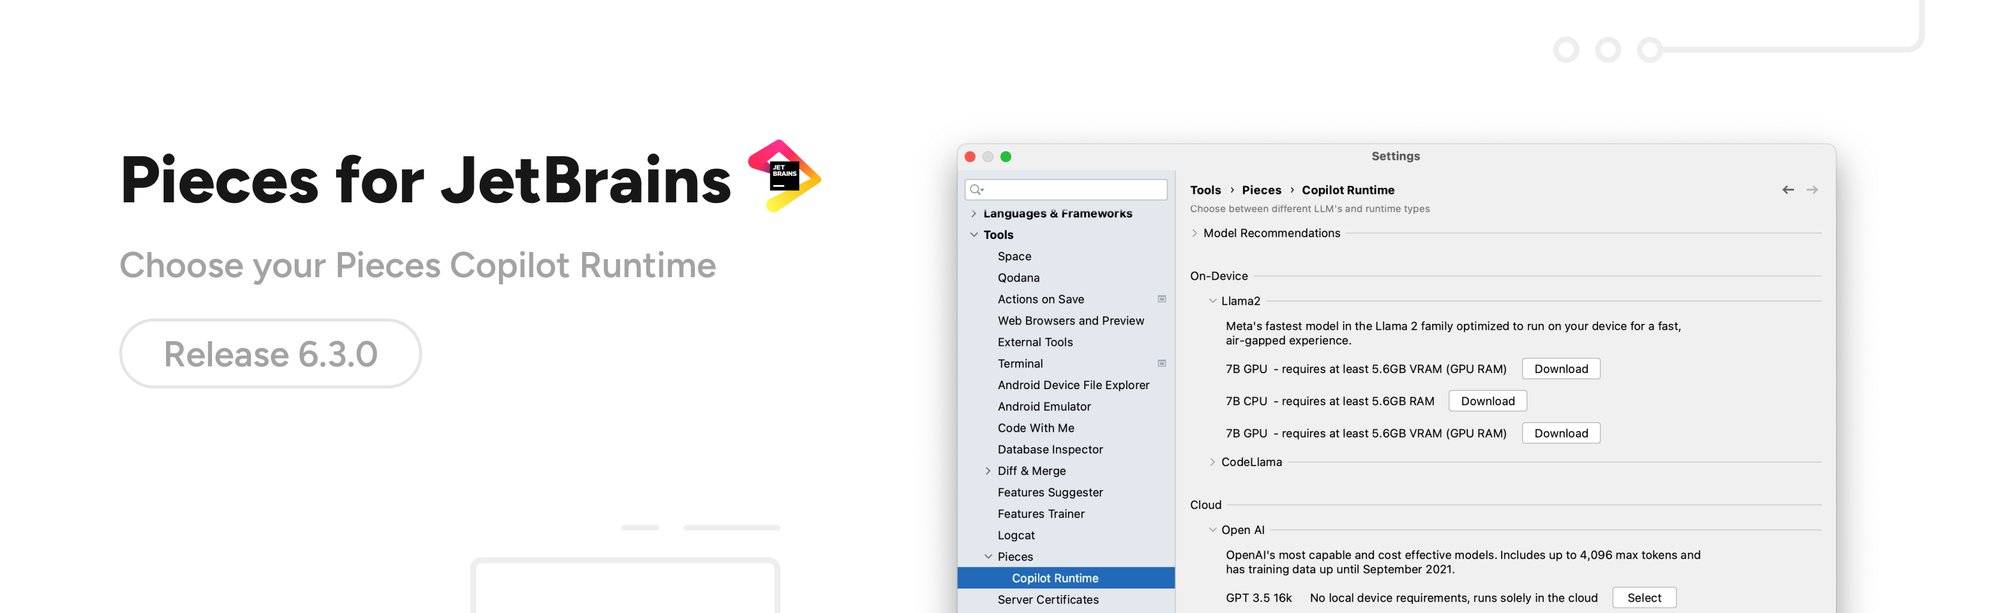2000x613 pixels.
Task: Click the On-Device section label
Action: [x=1219, y=276]
